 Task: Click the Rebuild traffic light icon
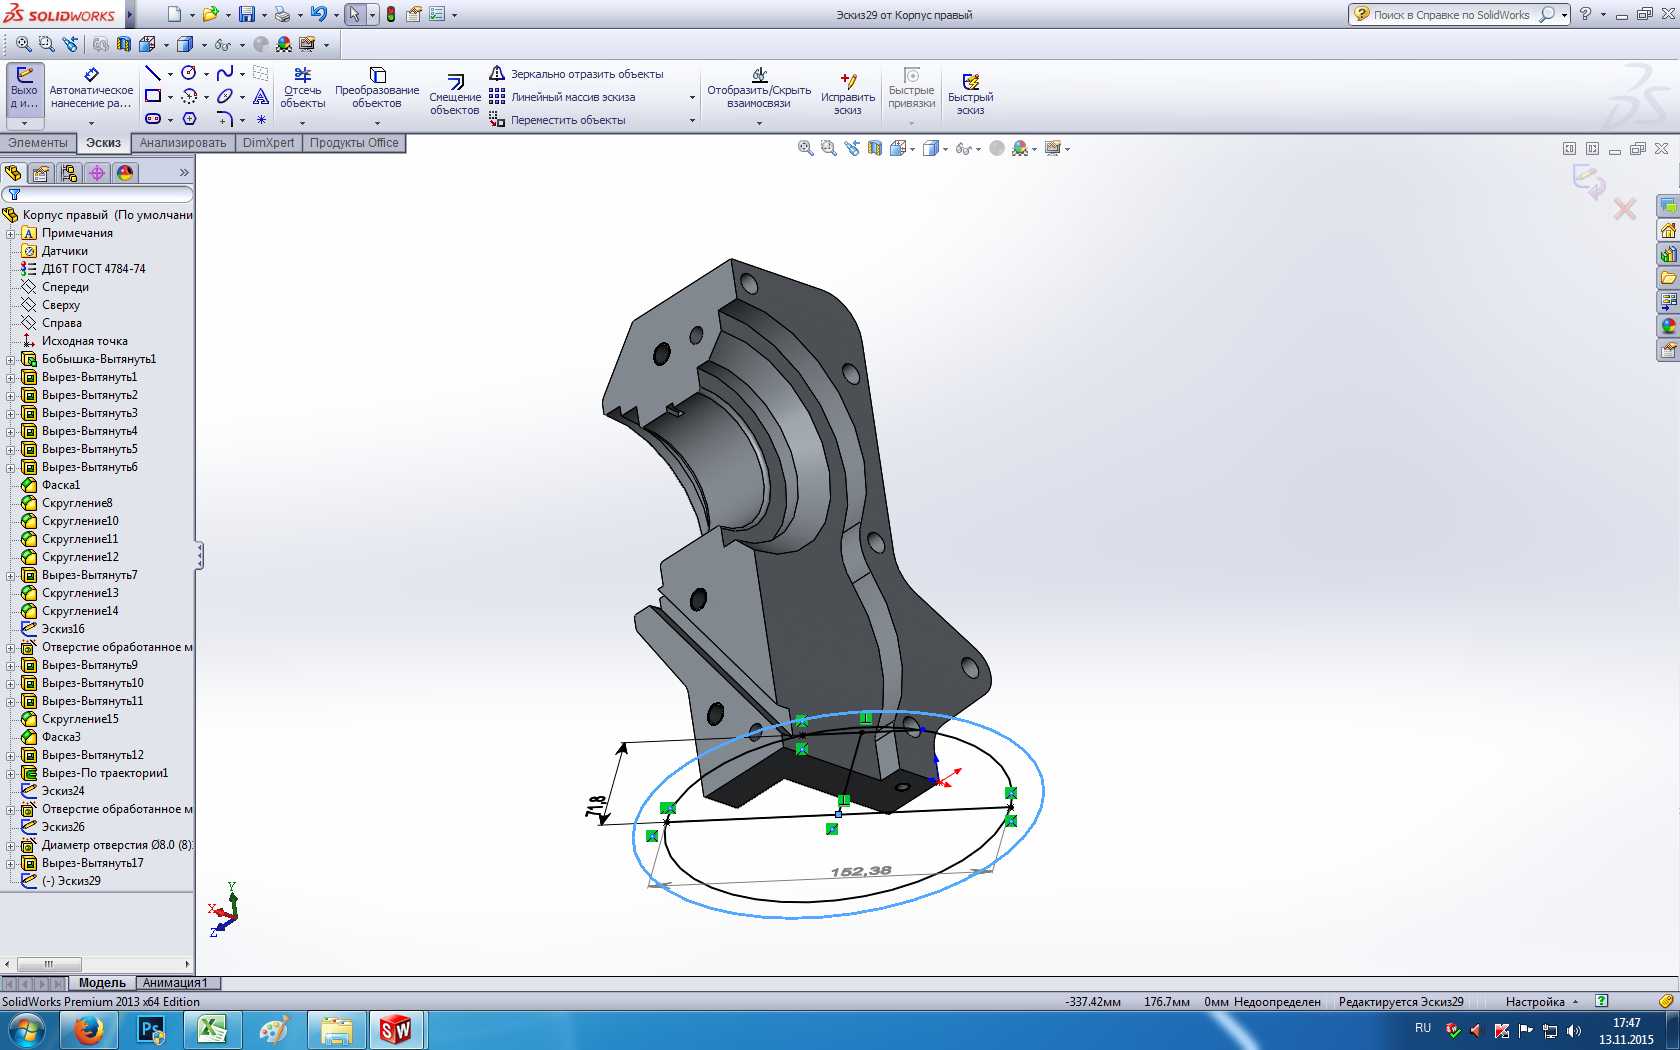pyautogui.click(x=391, y=14)
